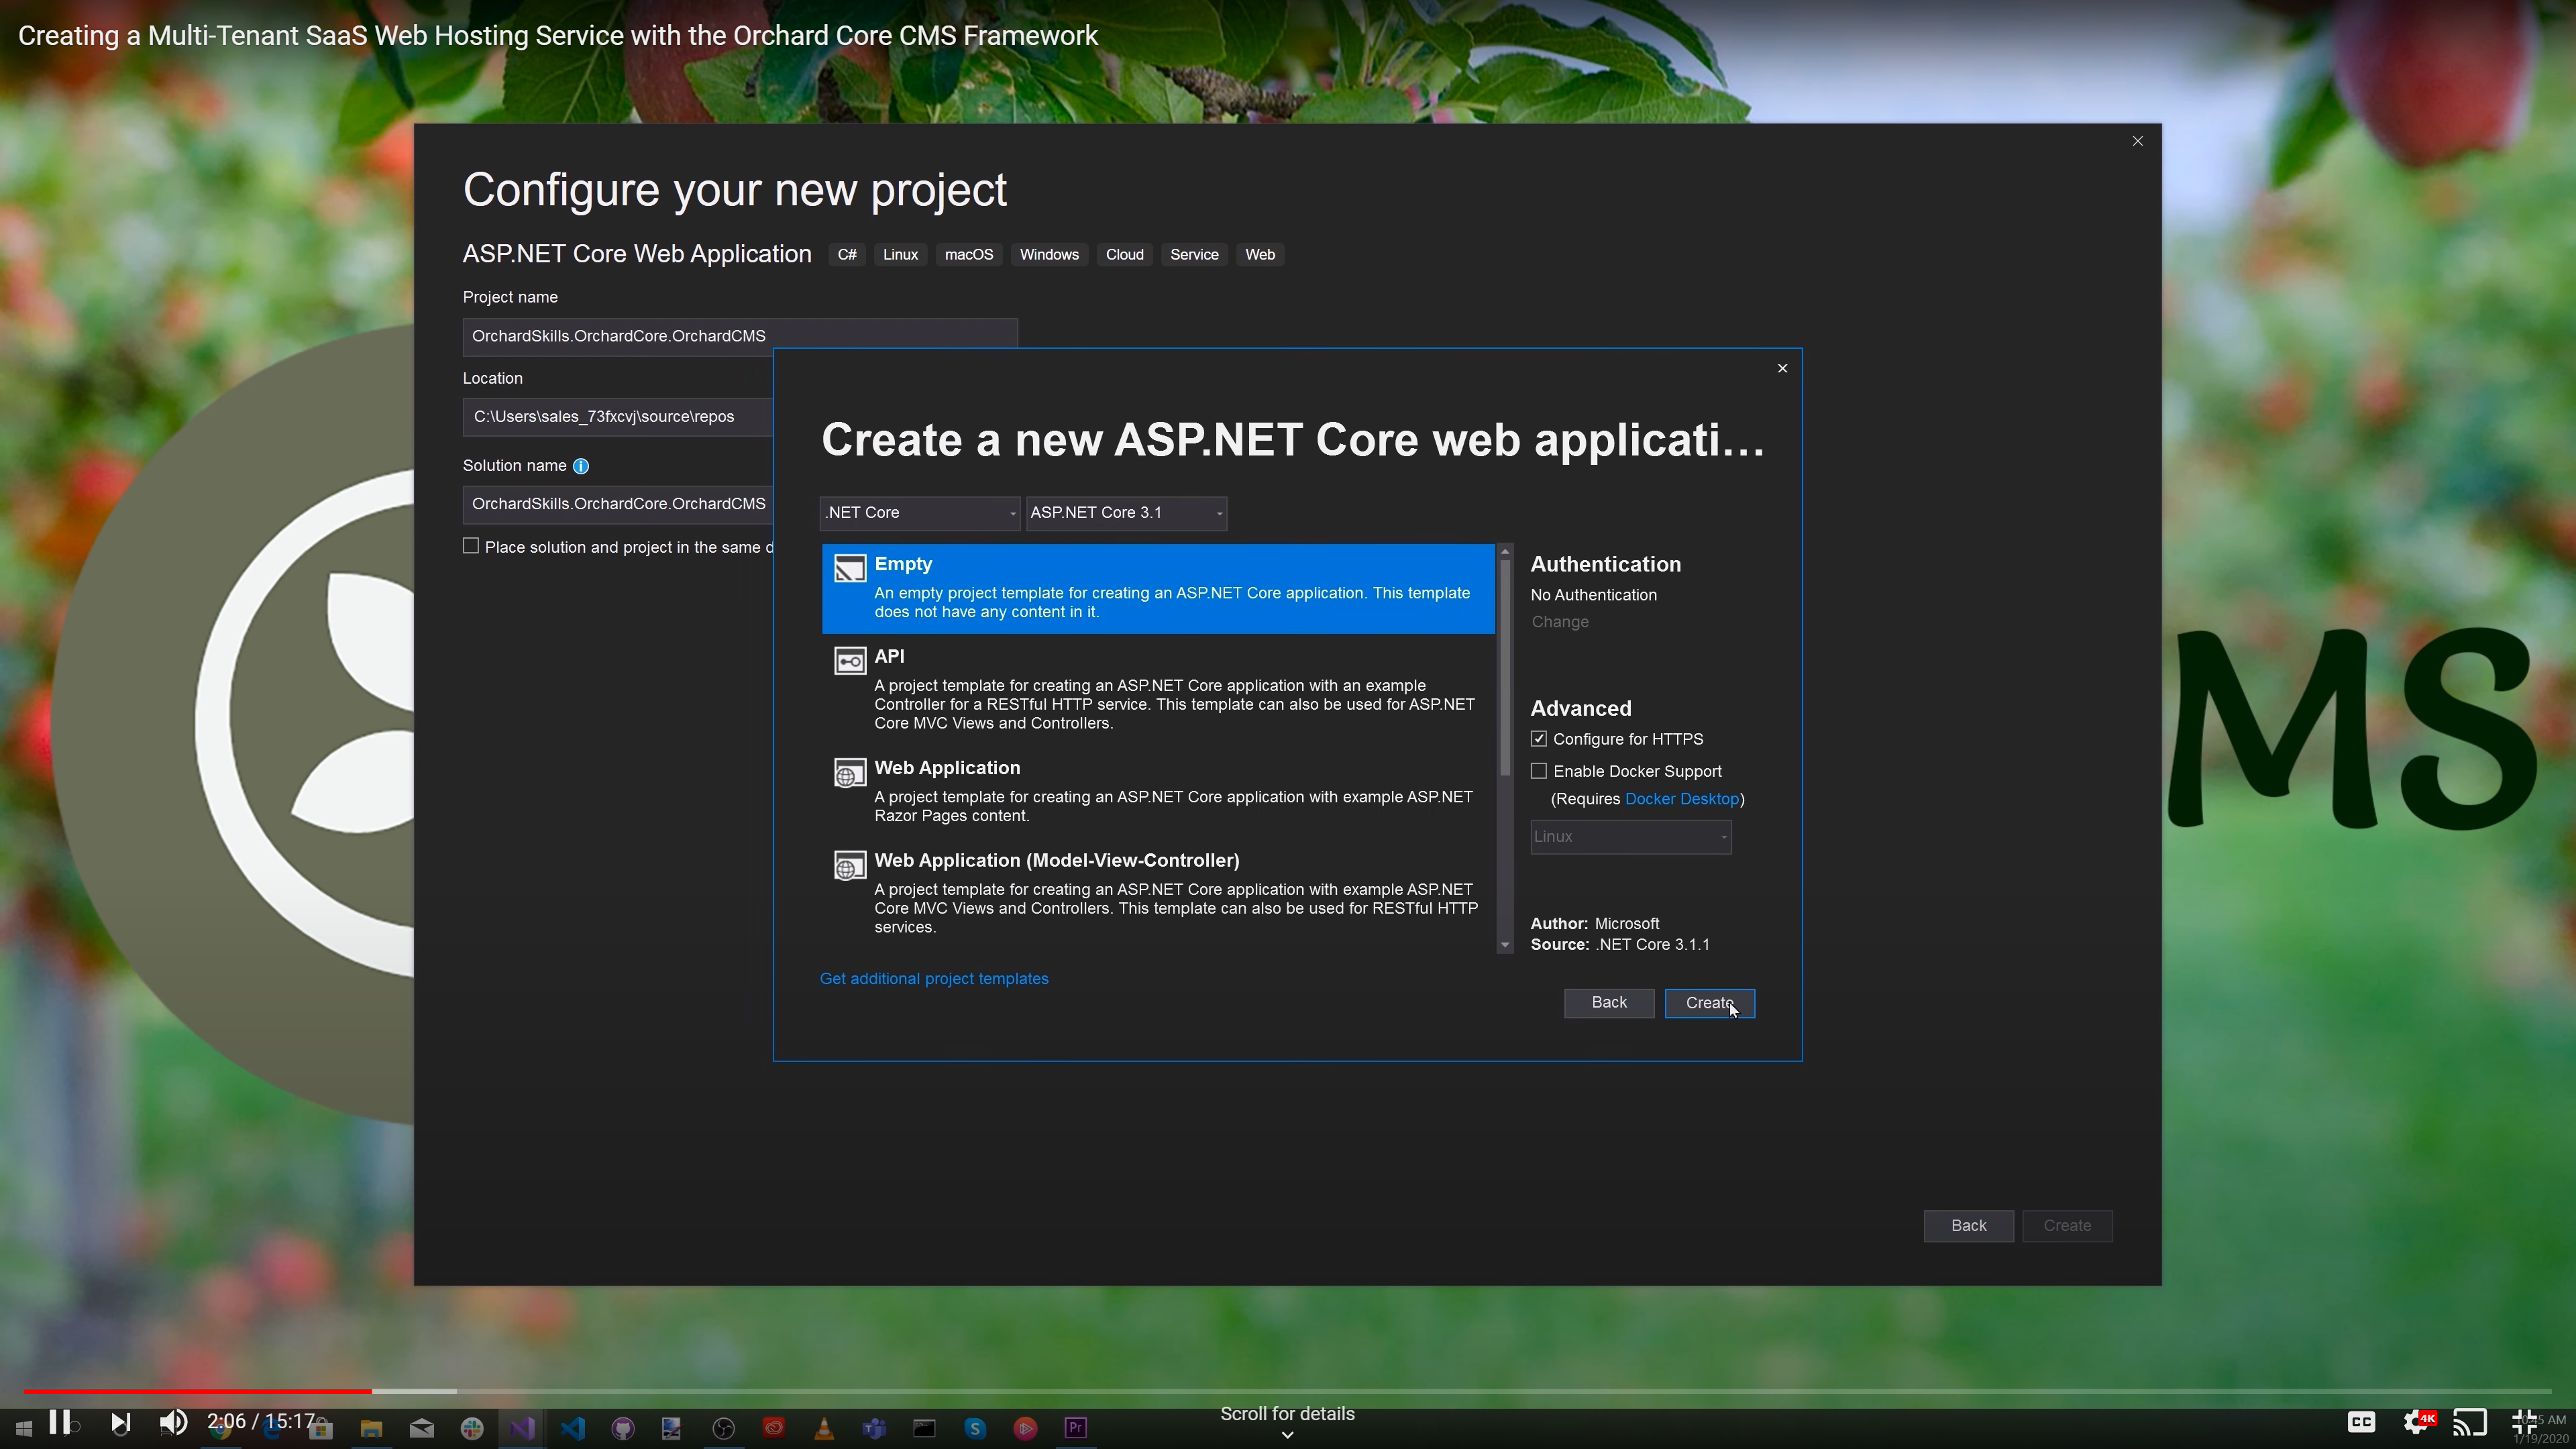Click the template list scroll down arrow
This screenshot has height=1449, width=2576.
click(x=1505, y=946)
